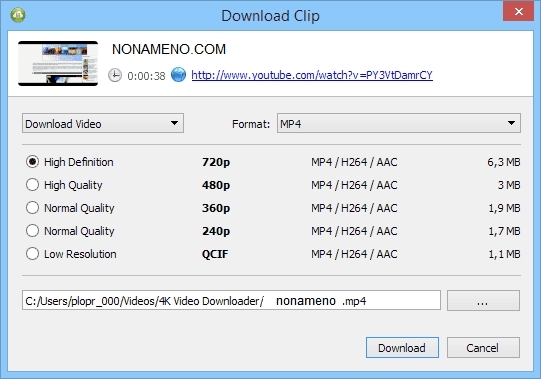Open the Download Video dropdown
Image resolution: width=541 pixels, height=379 pixels.
coord(103,123)
